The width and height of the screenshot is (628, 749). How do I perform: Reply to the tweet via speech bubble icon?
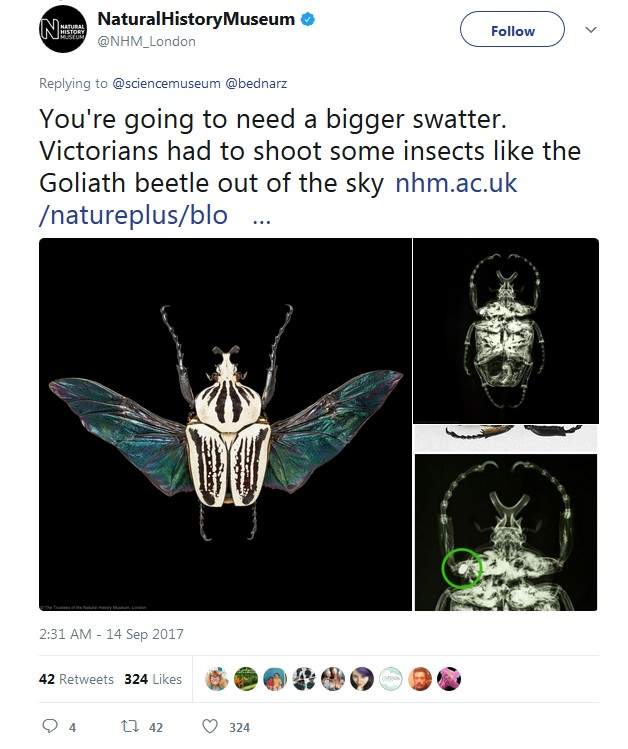pyautogui.click(x=50, y=727)
